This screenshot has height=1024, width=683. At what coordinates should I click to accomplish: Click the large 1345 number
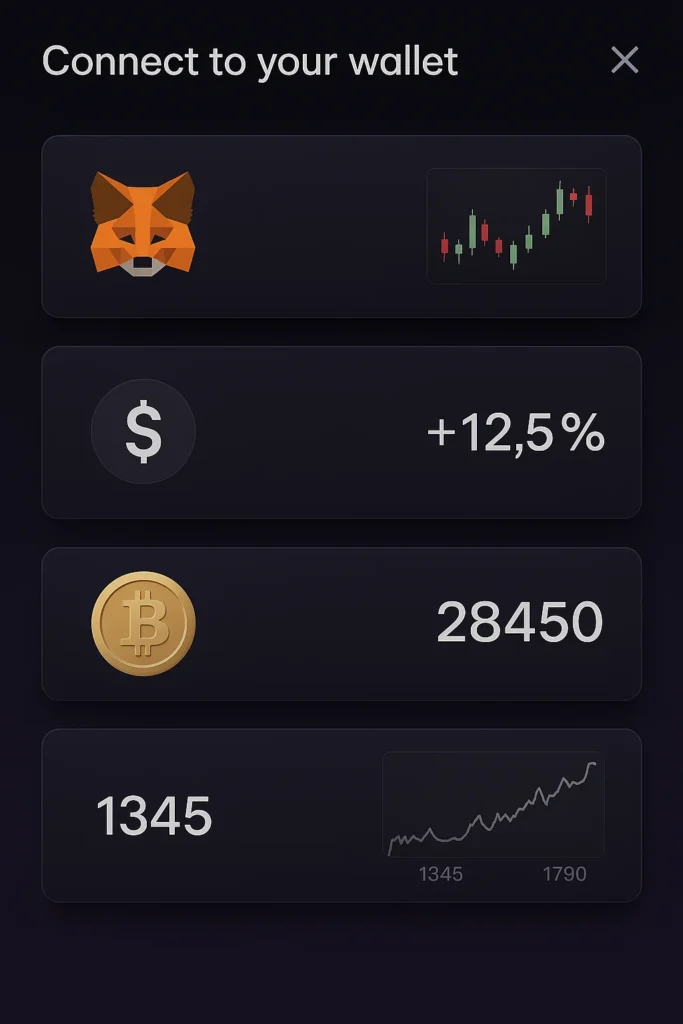pos(154,816)
